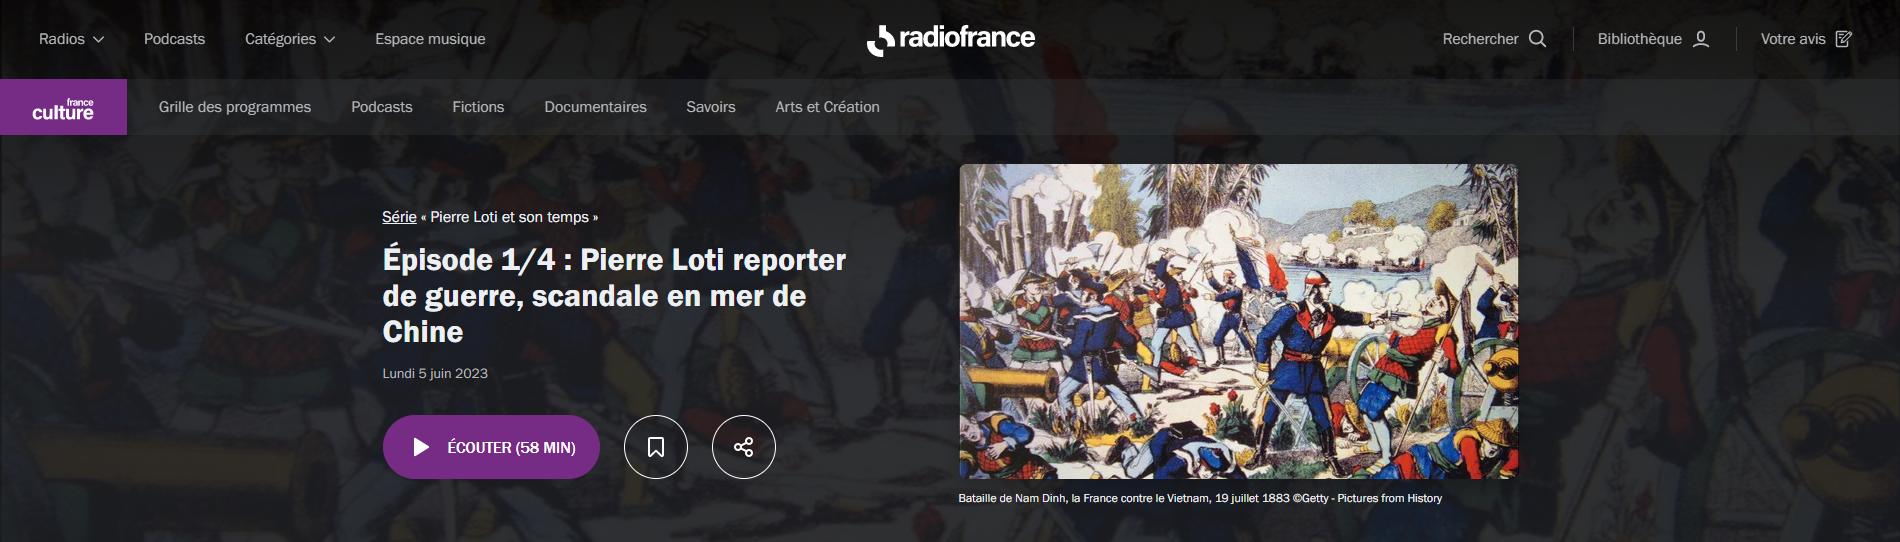This screenshot has height=542, width=1900.
Task: Click the Bataille de Nam Dinh illustration
Action: pos(1238,321)
